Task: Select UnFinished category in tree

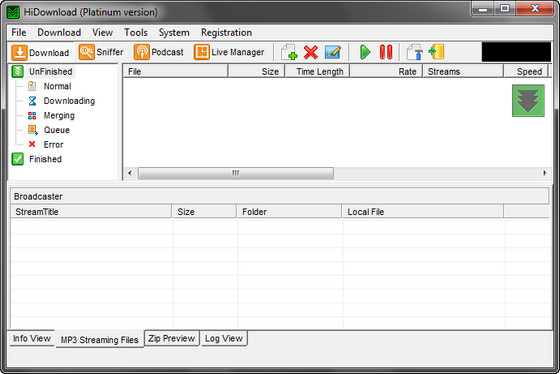Action: [51, 71]
